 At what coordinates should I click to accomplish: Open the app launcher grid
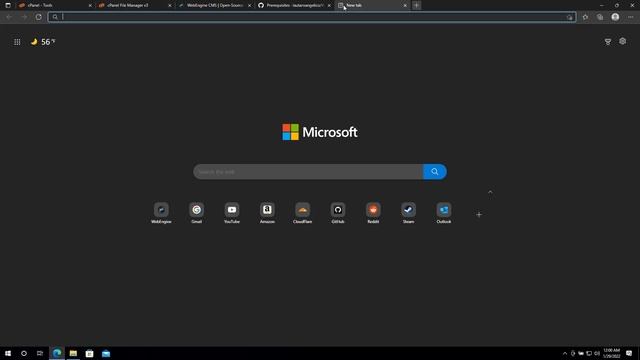coord(17,42)
